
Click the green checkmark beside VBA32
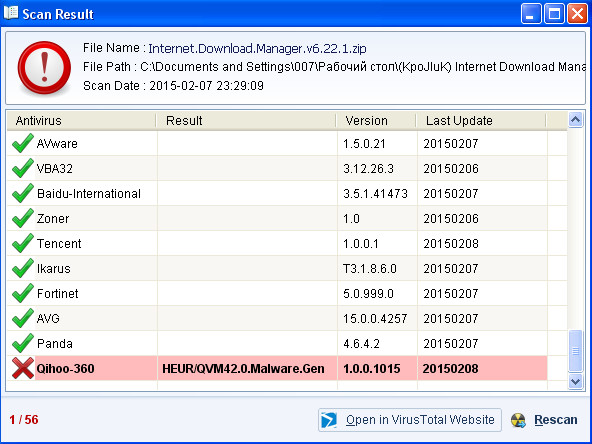pyautogui.click(x=23, y=168)
